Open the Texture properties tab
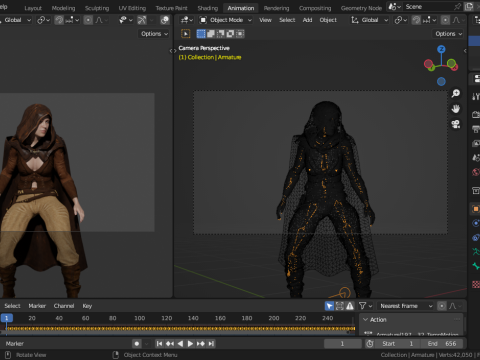The height and width of the screenshot is (360, 480). [x=476, y=284]
